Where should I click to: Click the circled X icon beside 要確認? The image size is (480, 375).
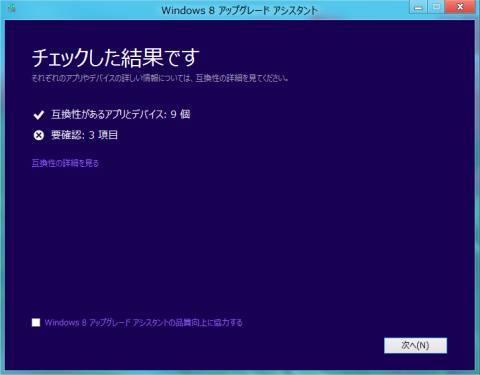[x=39, y=135]
